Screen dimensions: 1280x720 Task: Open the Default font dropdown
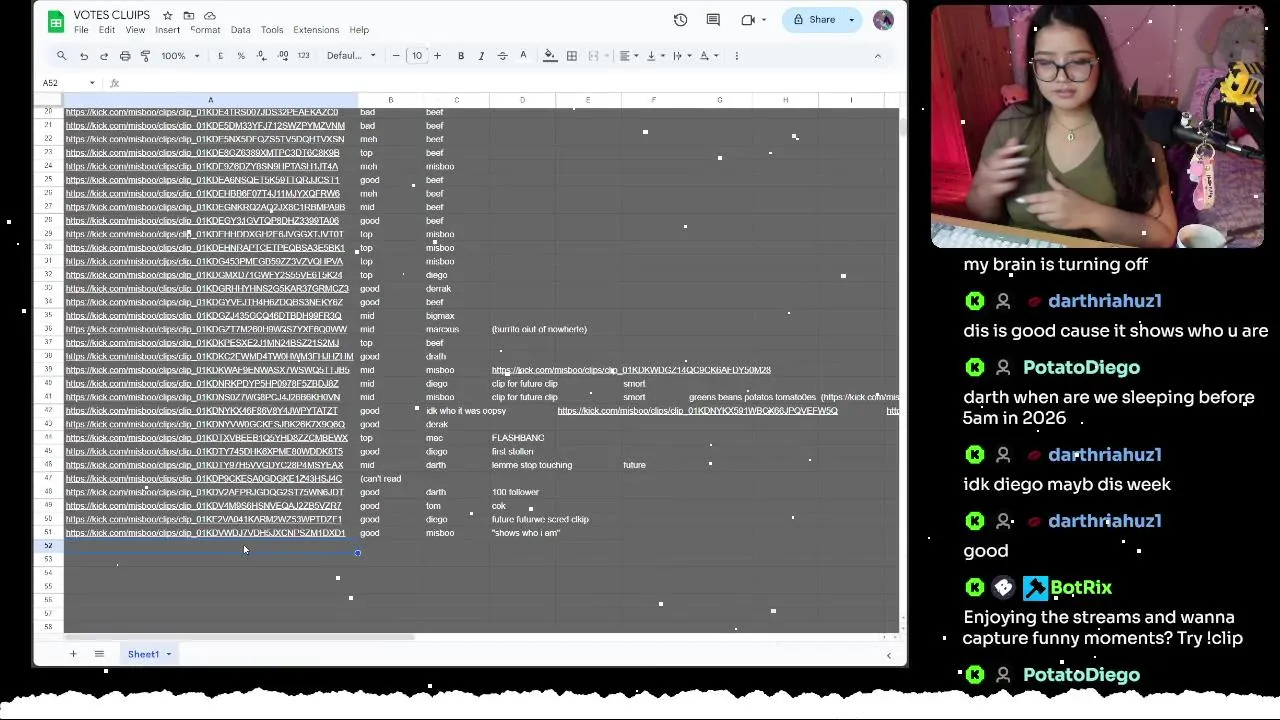click(351, 56)
